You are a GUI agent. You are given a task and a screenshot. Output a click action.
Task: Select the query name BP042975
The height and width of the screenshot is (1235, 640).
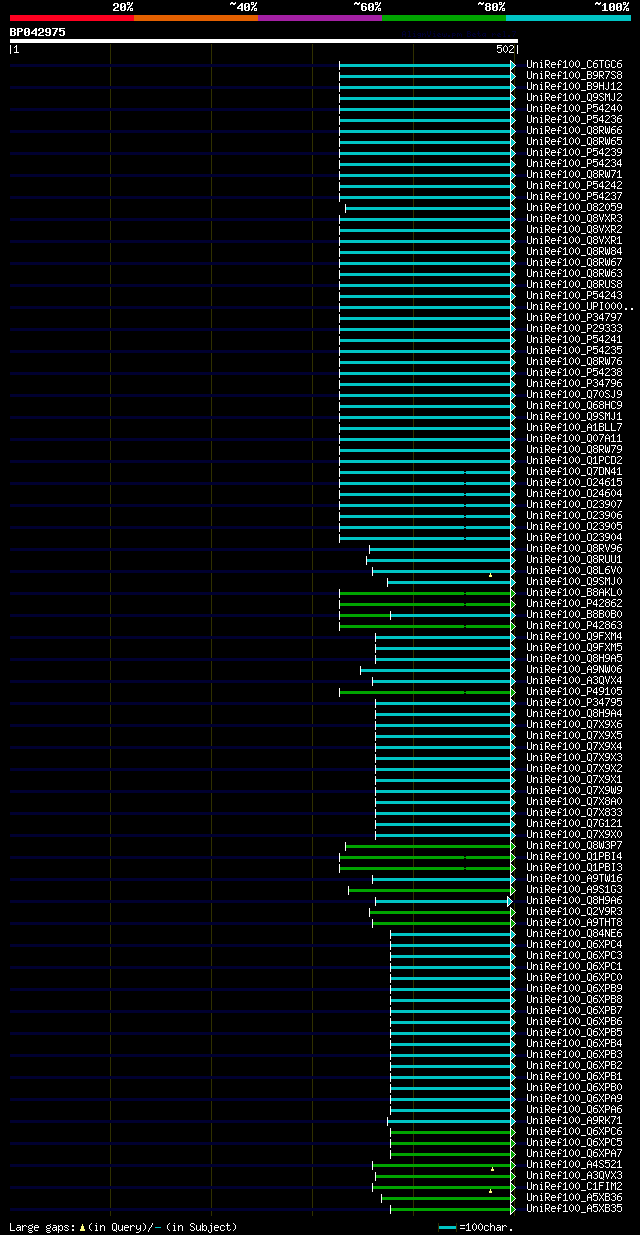point(38,32)
